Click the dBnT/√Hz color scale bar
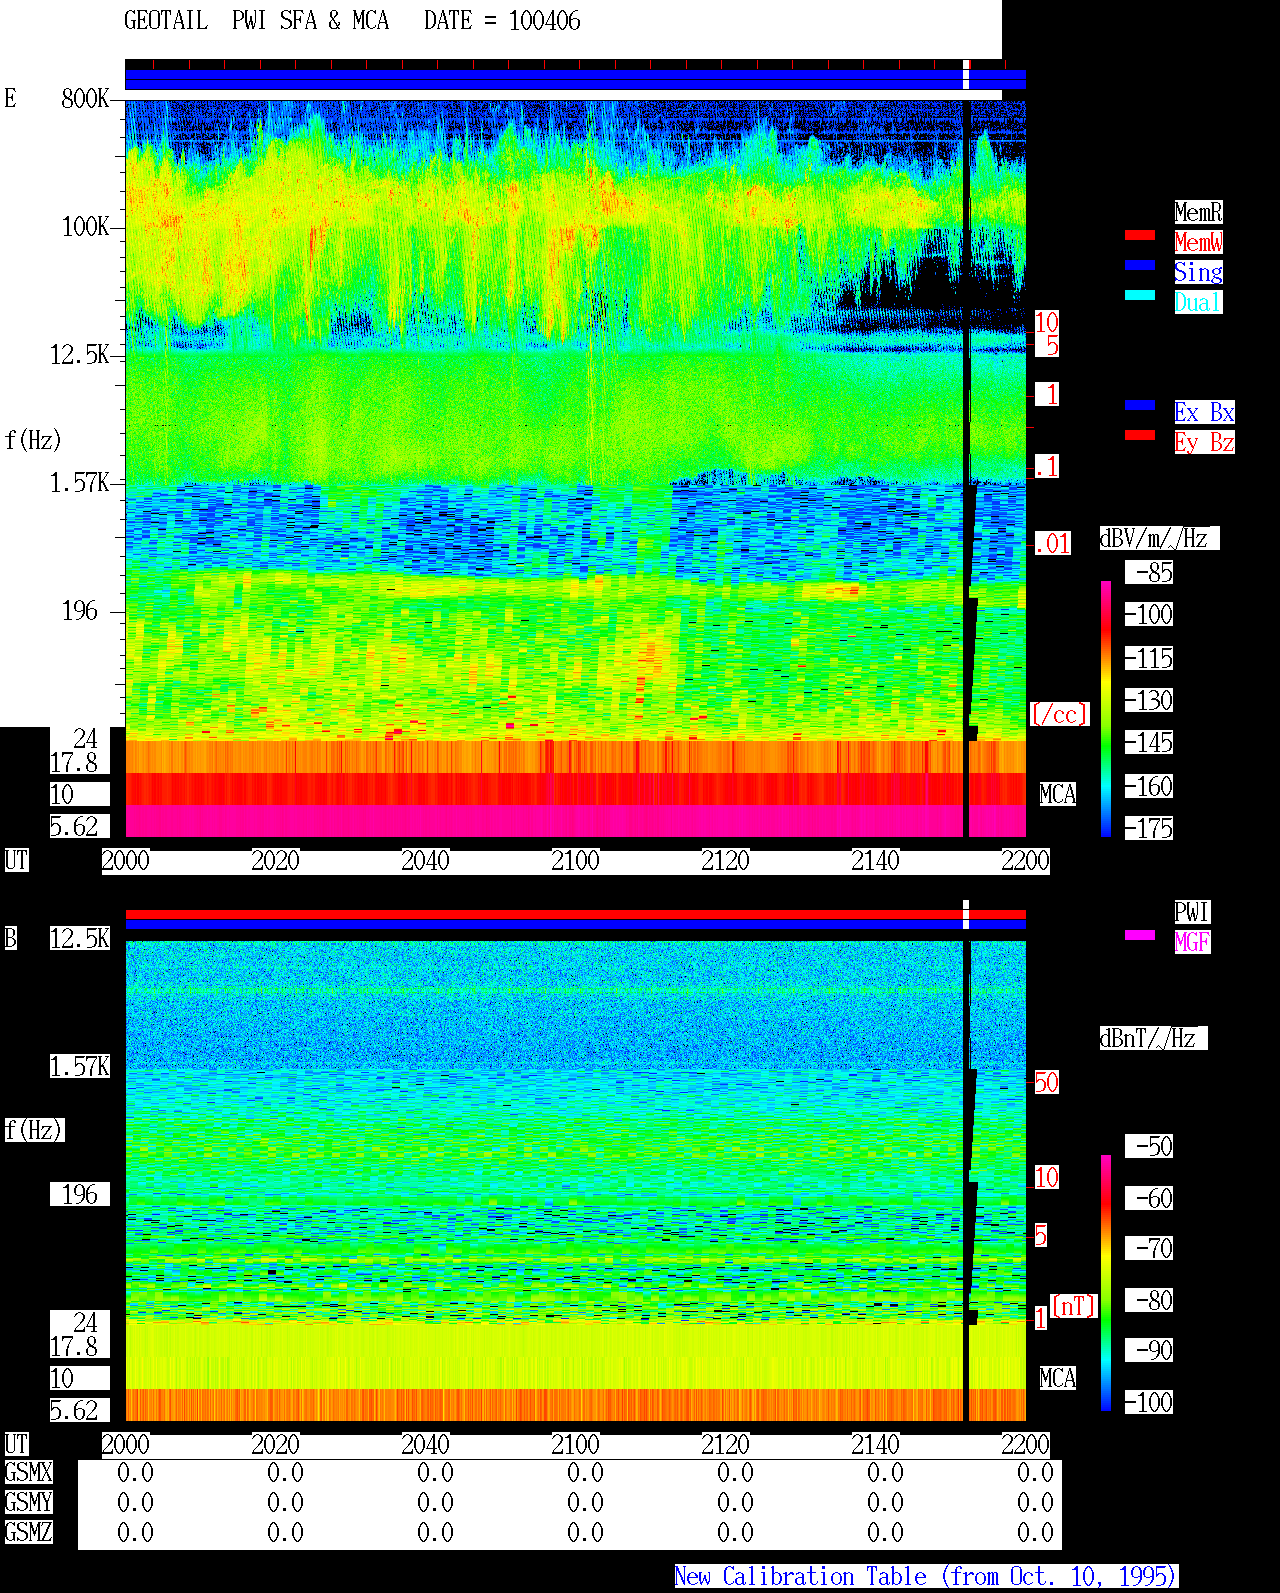This screenshot has height=1593, width=1280. 1106,1283
